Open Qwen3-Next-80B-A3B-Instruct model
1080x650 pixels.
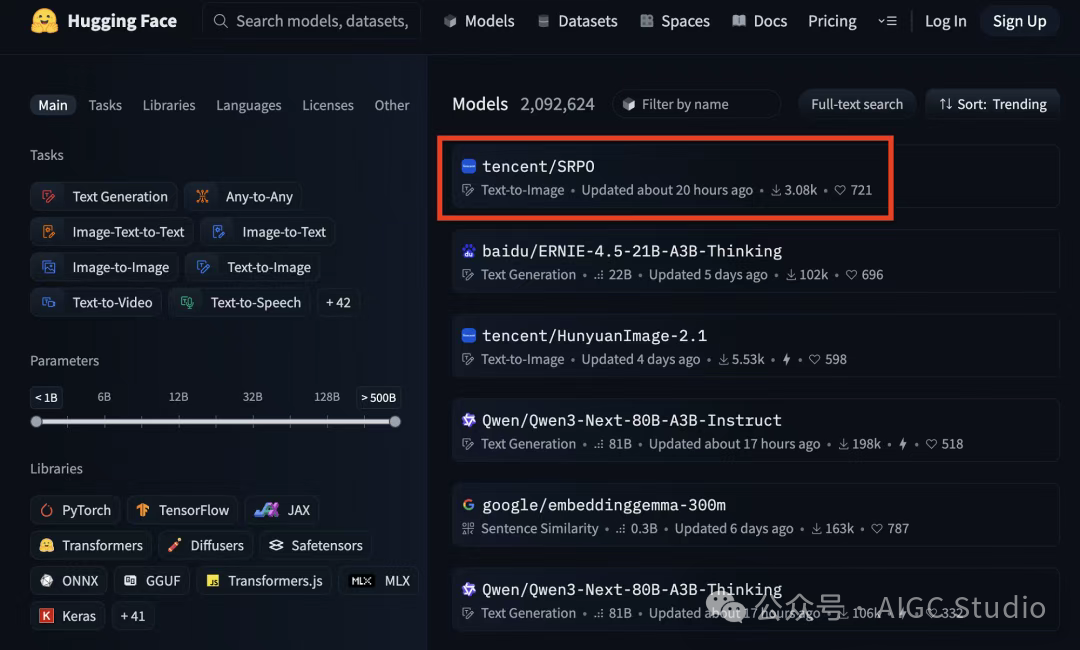(755, 431)
